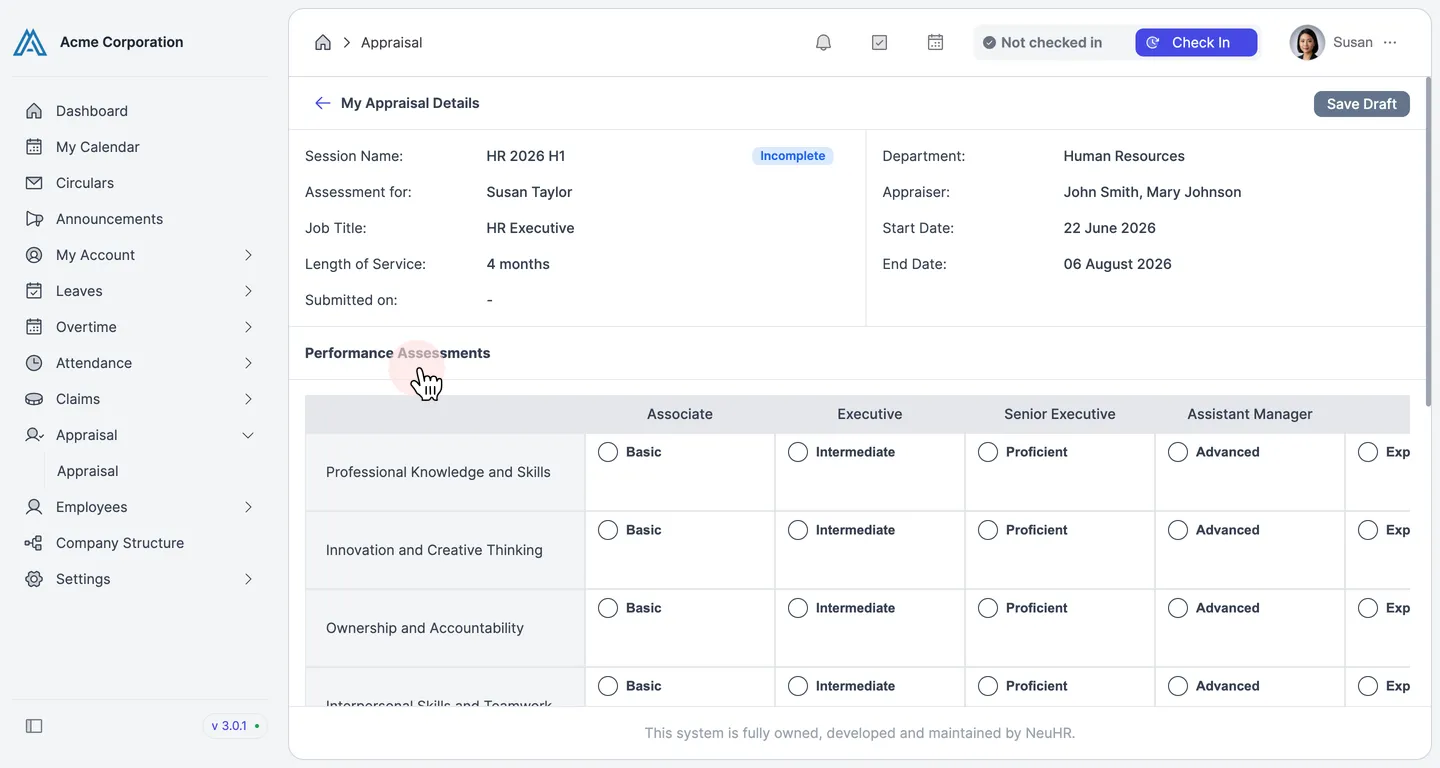Click the appraiser names John Smith, Mary Johnson
The image size is (1440, 768).
pyautogui.click(x=1152, y=192)
